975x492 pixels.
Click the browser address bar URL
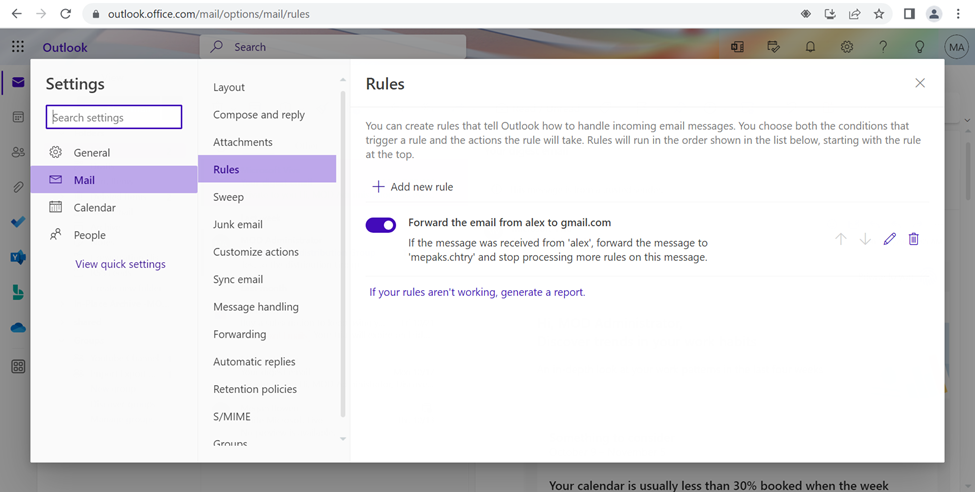(208, 14)
